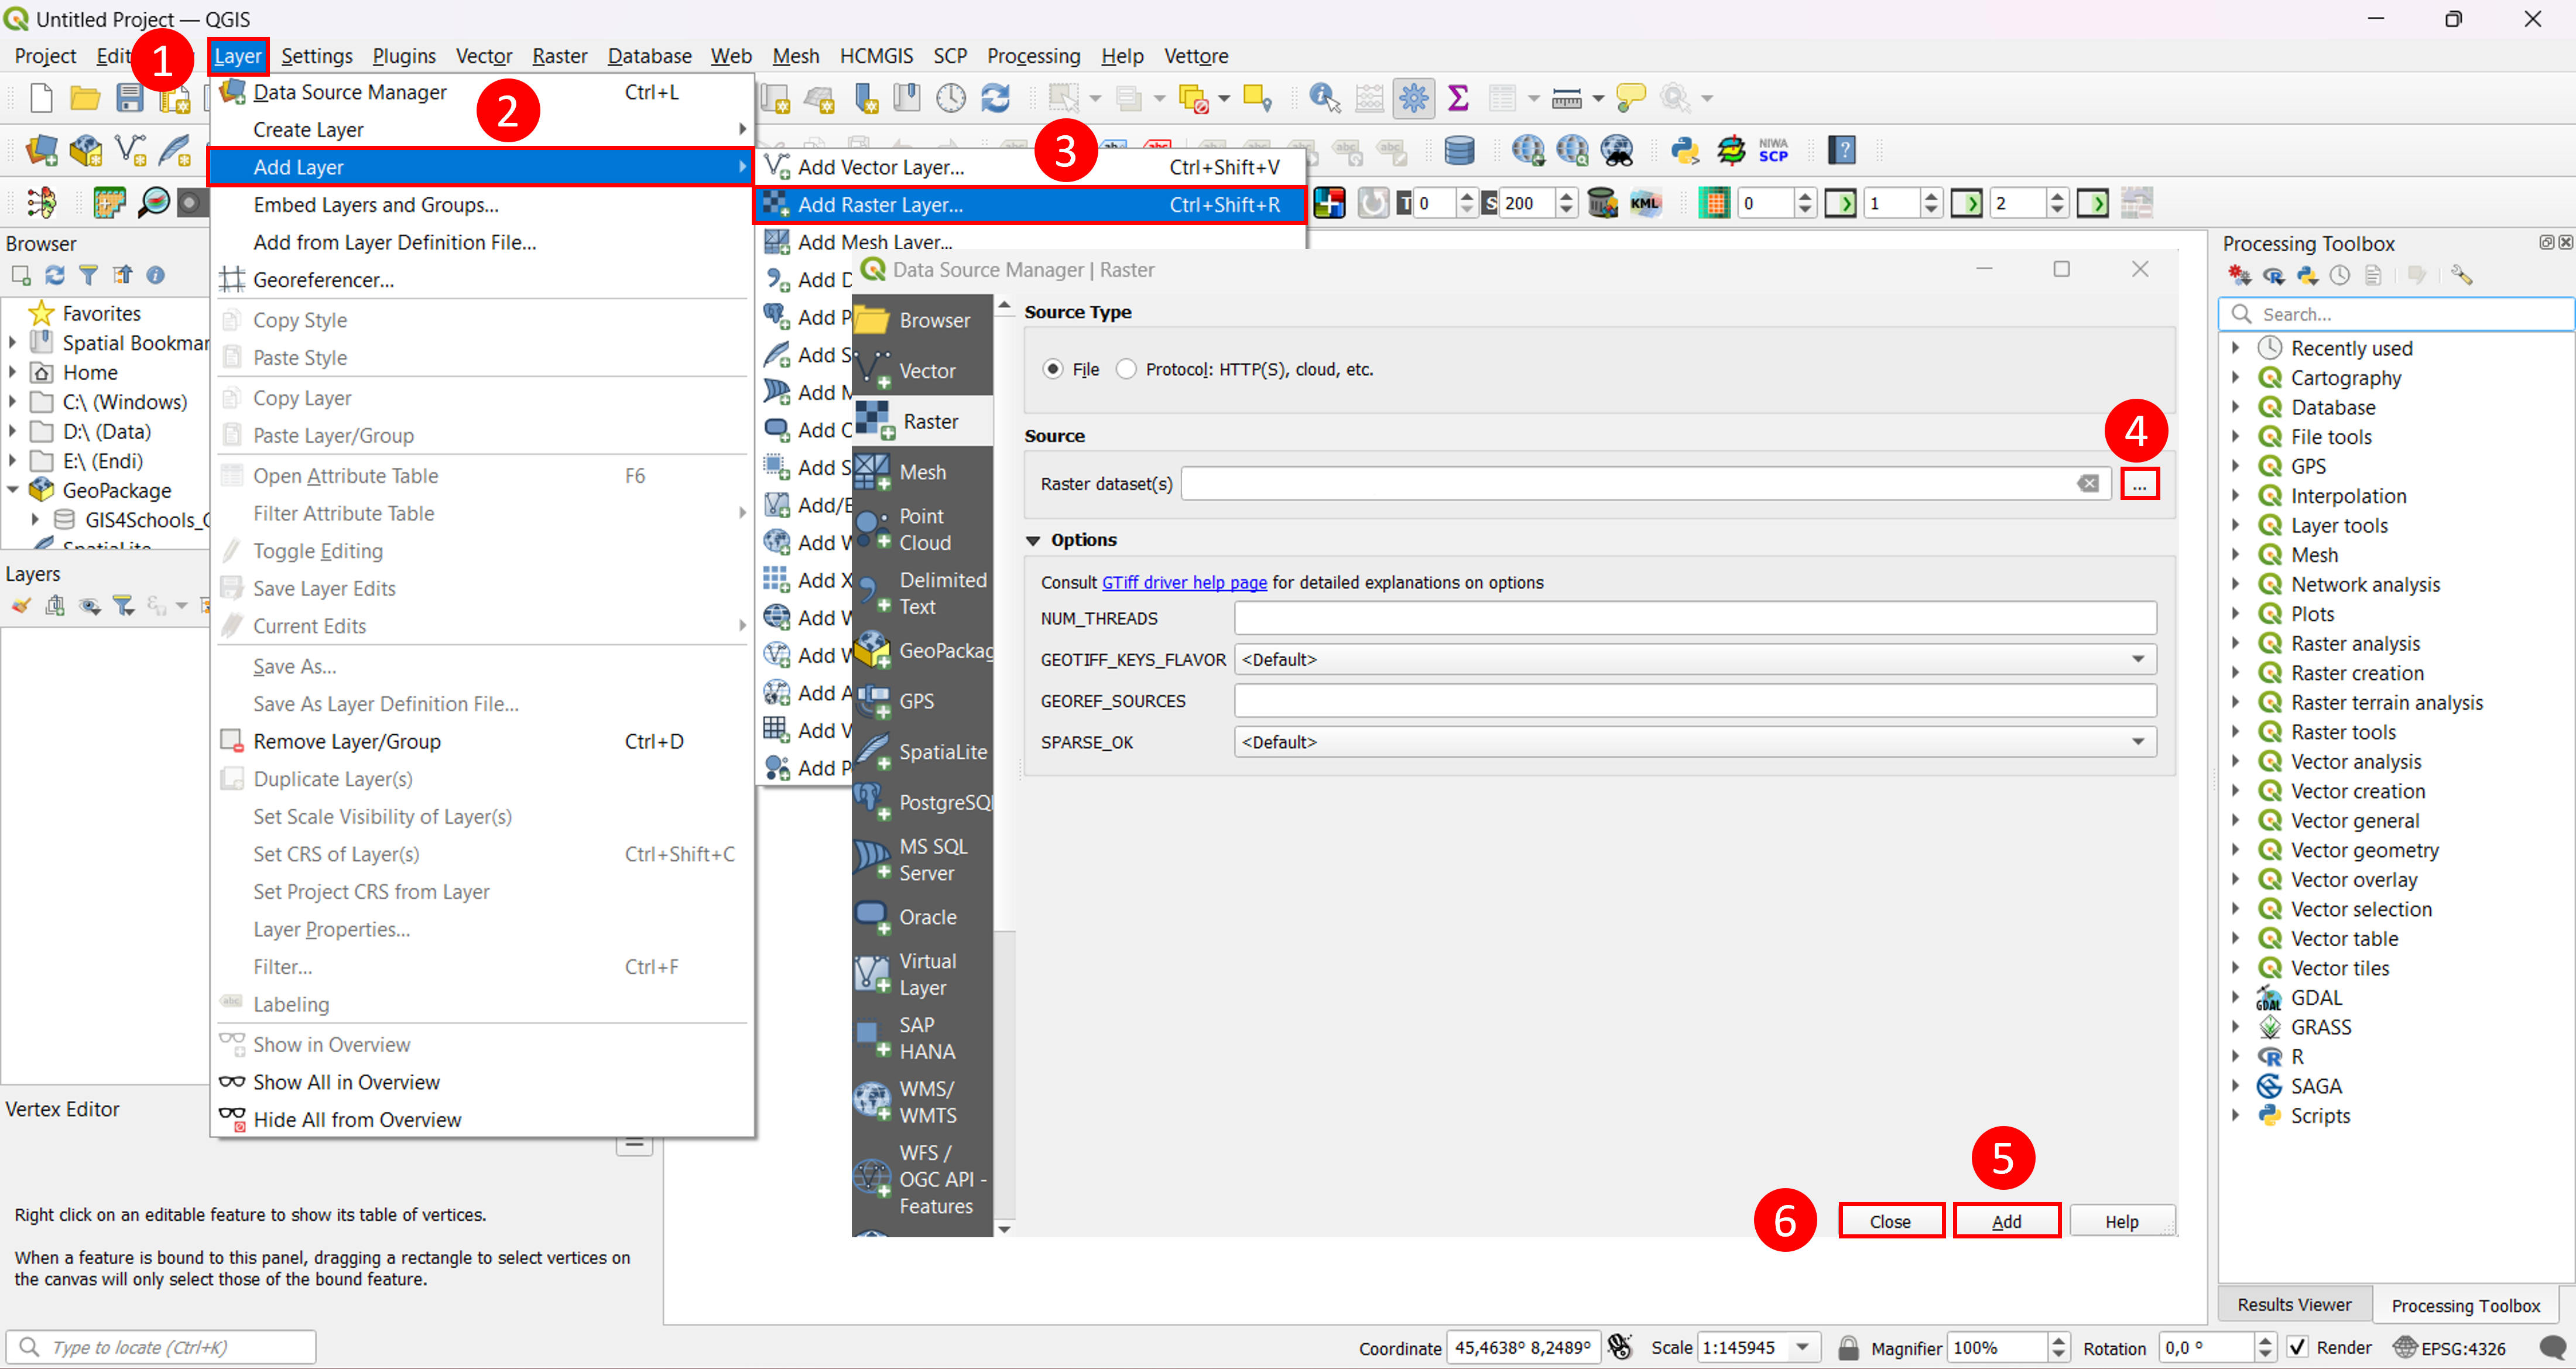Open the Python Console icon
The height and width of the screenshot is (1369, 2576).
pyautogui.click(x=1685, y=150)
